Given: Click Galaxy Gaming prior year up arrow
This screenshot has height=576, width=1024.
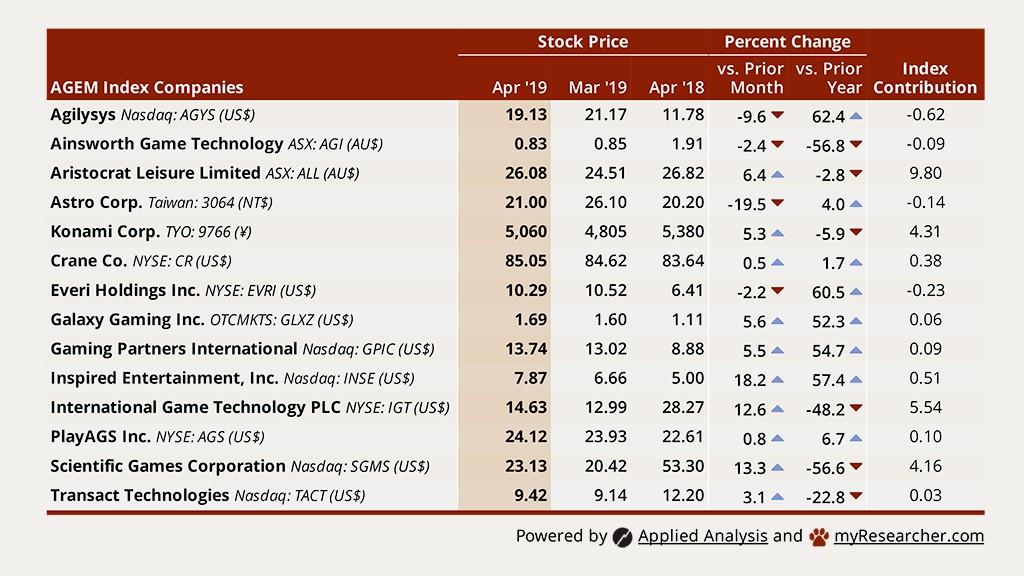Looking at the screenshot, I should pyautogui.click(x=856, y=321).
